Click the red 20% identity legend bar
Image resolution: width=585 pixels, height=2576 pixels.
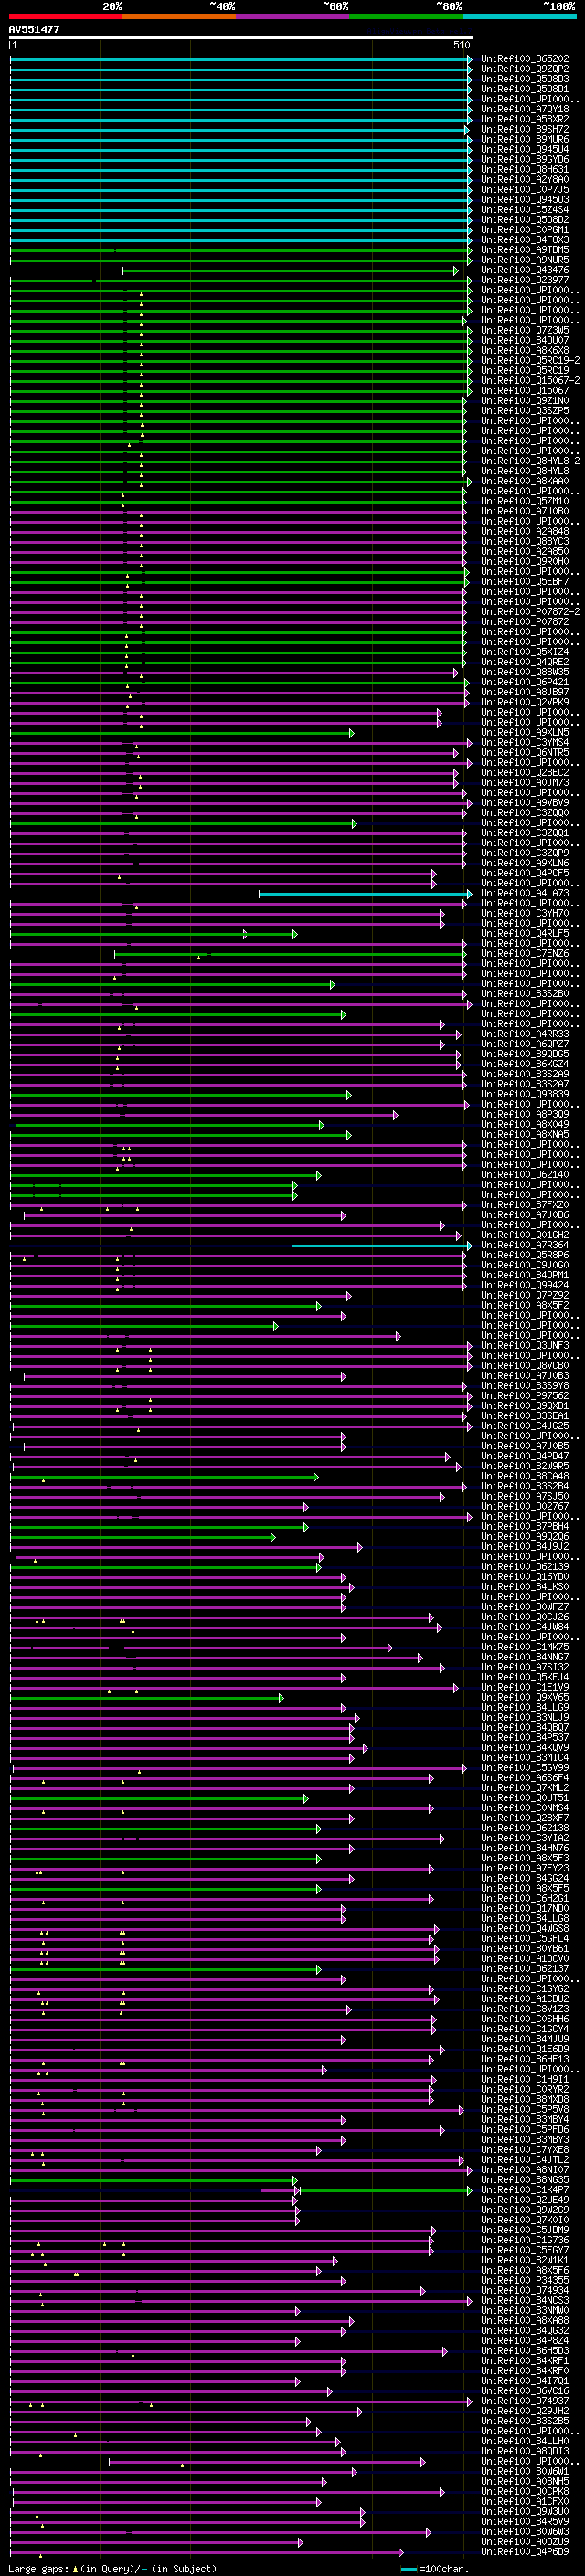click(x=66, y=16)
